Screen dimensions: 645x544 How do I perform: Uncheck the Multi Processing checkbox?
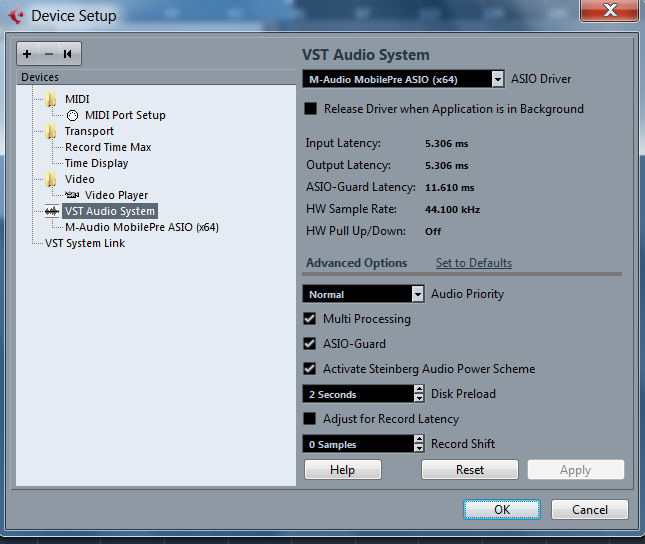click(310, 319)
